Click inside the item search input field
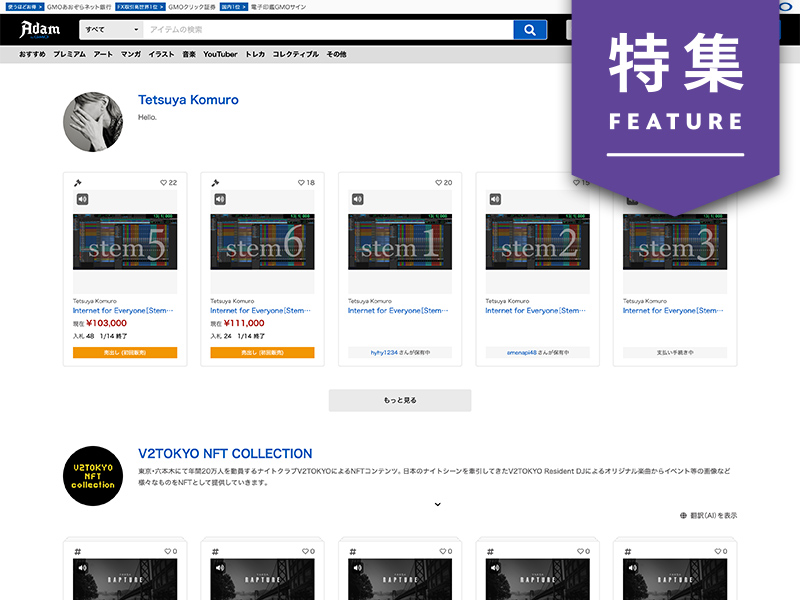 click(300, 30)
